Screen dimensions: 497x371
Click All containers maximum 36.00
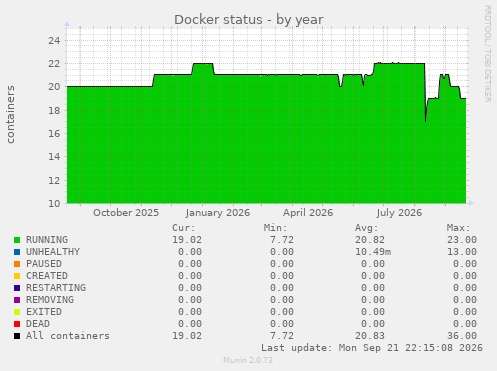pyautogui.click(x=462, y=336)
